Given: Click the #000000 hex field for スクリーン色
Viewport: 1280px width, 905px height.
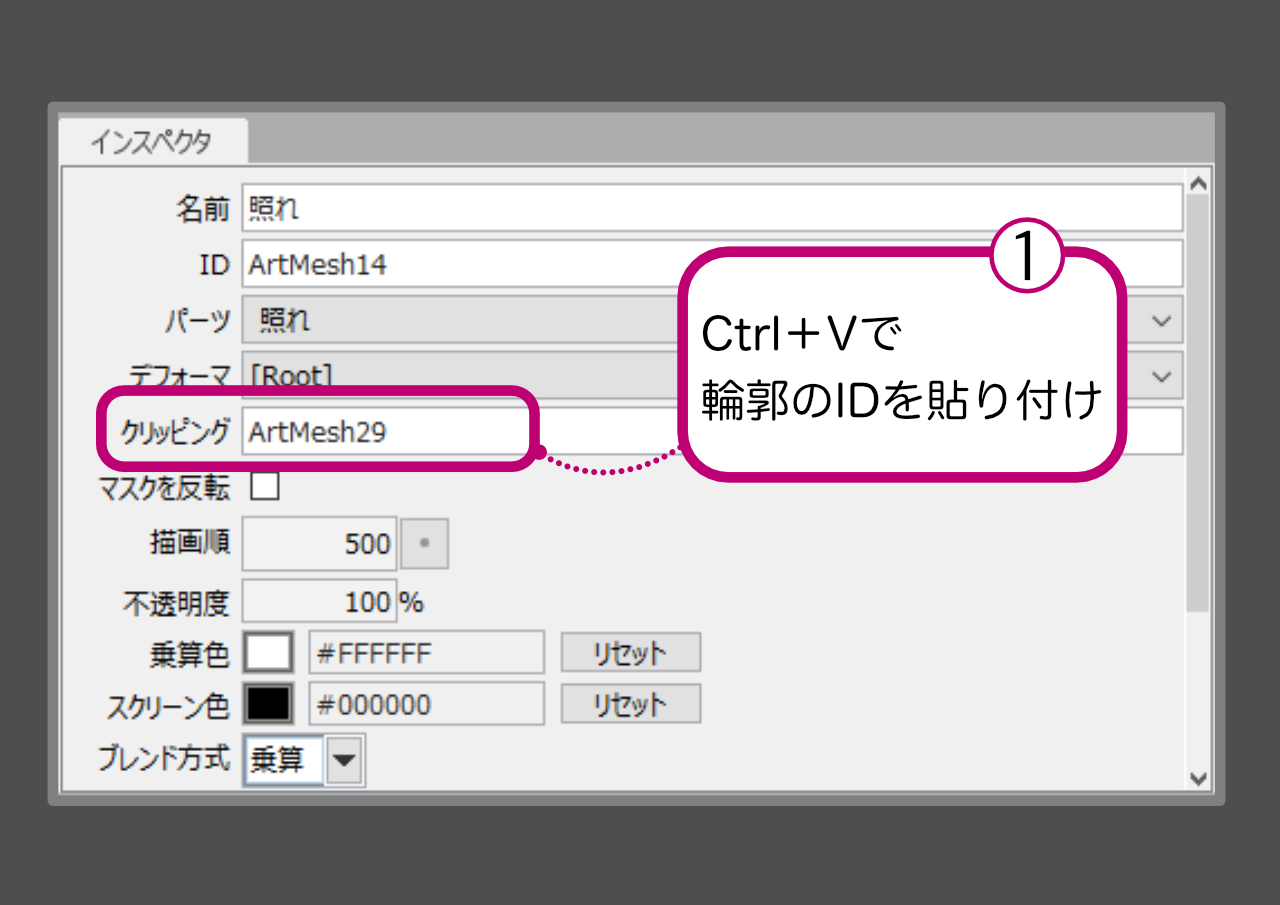Looking at the screenshot, I should 426,703.
